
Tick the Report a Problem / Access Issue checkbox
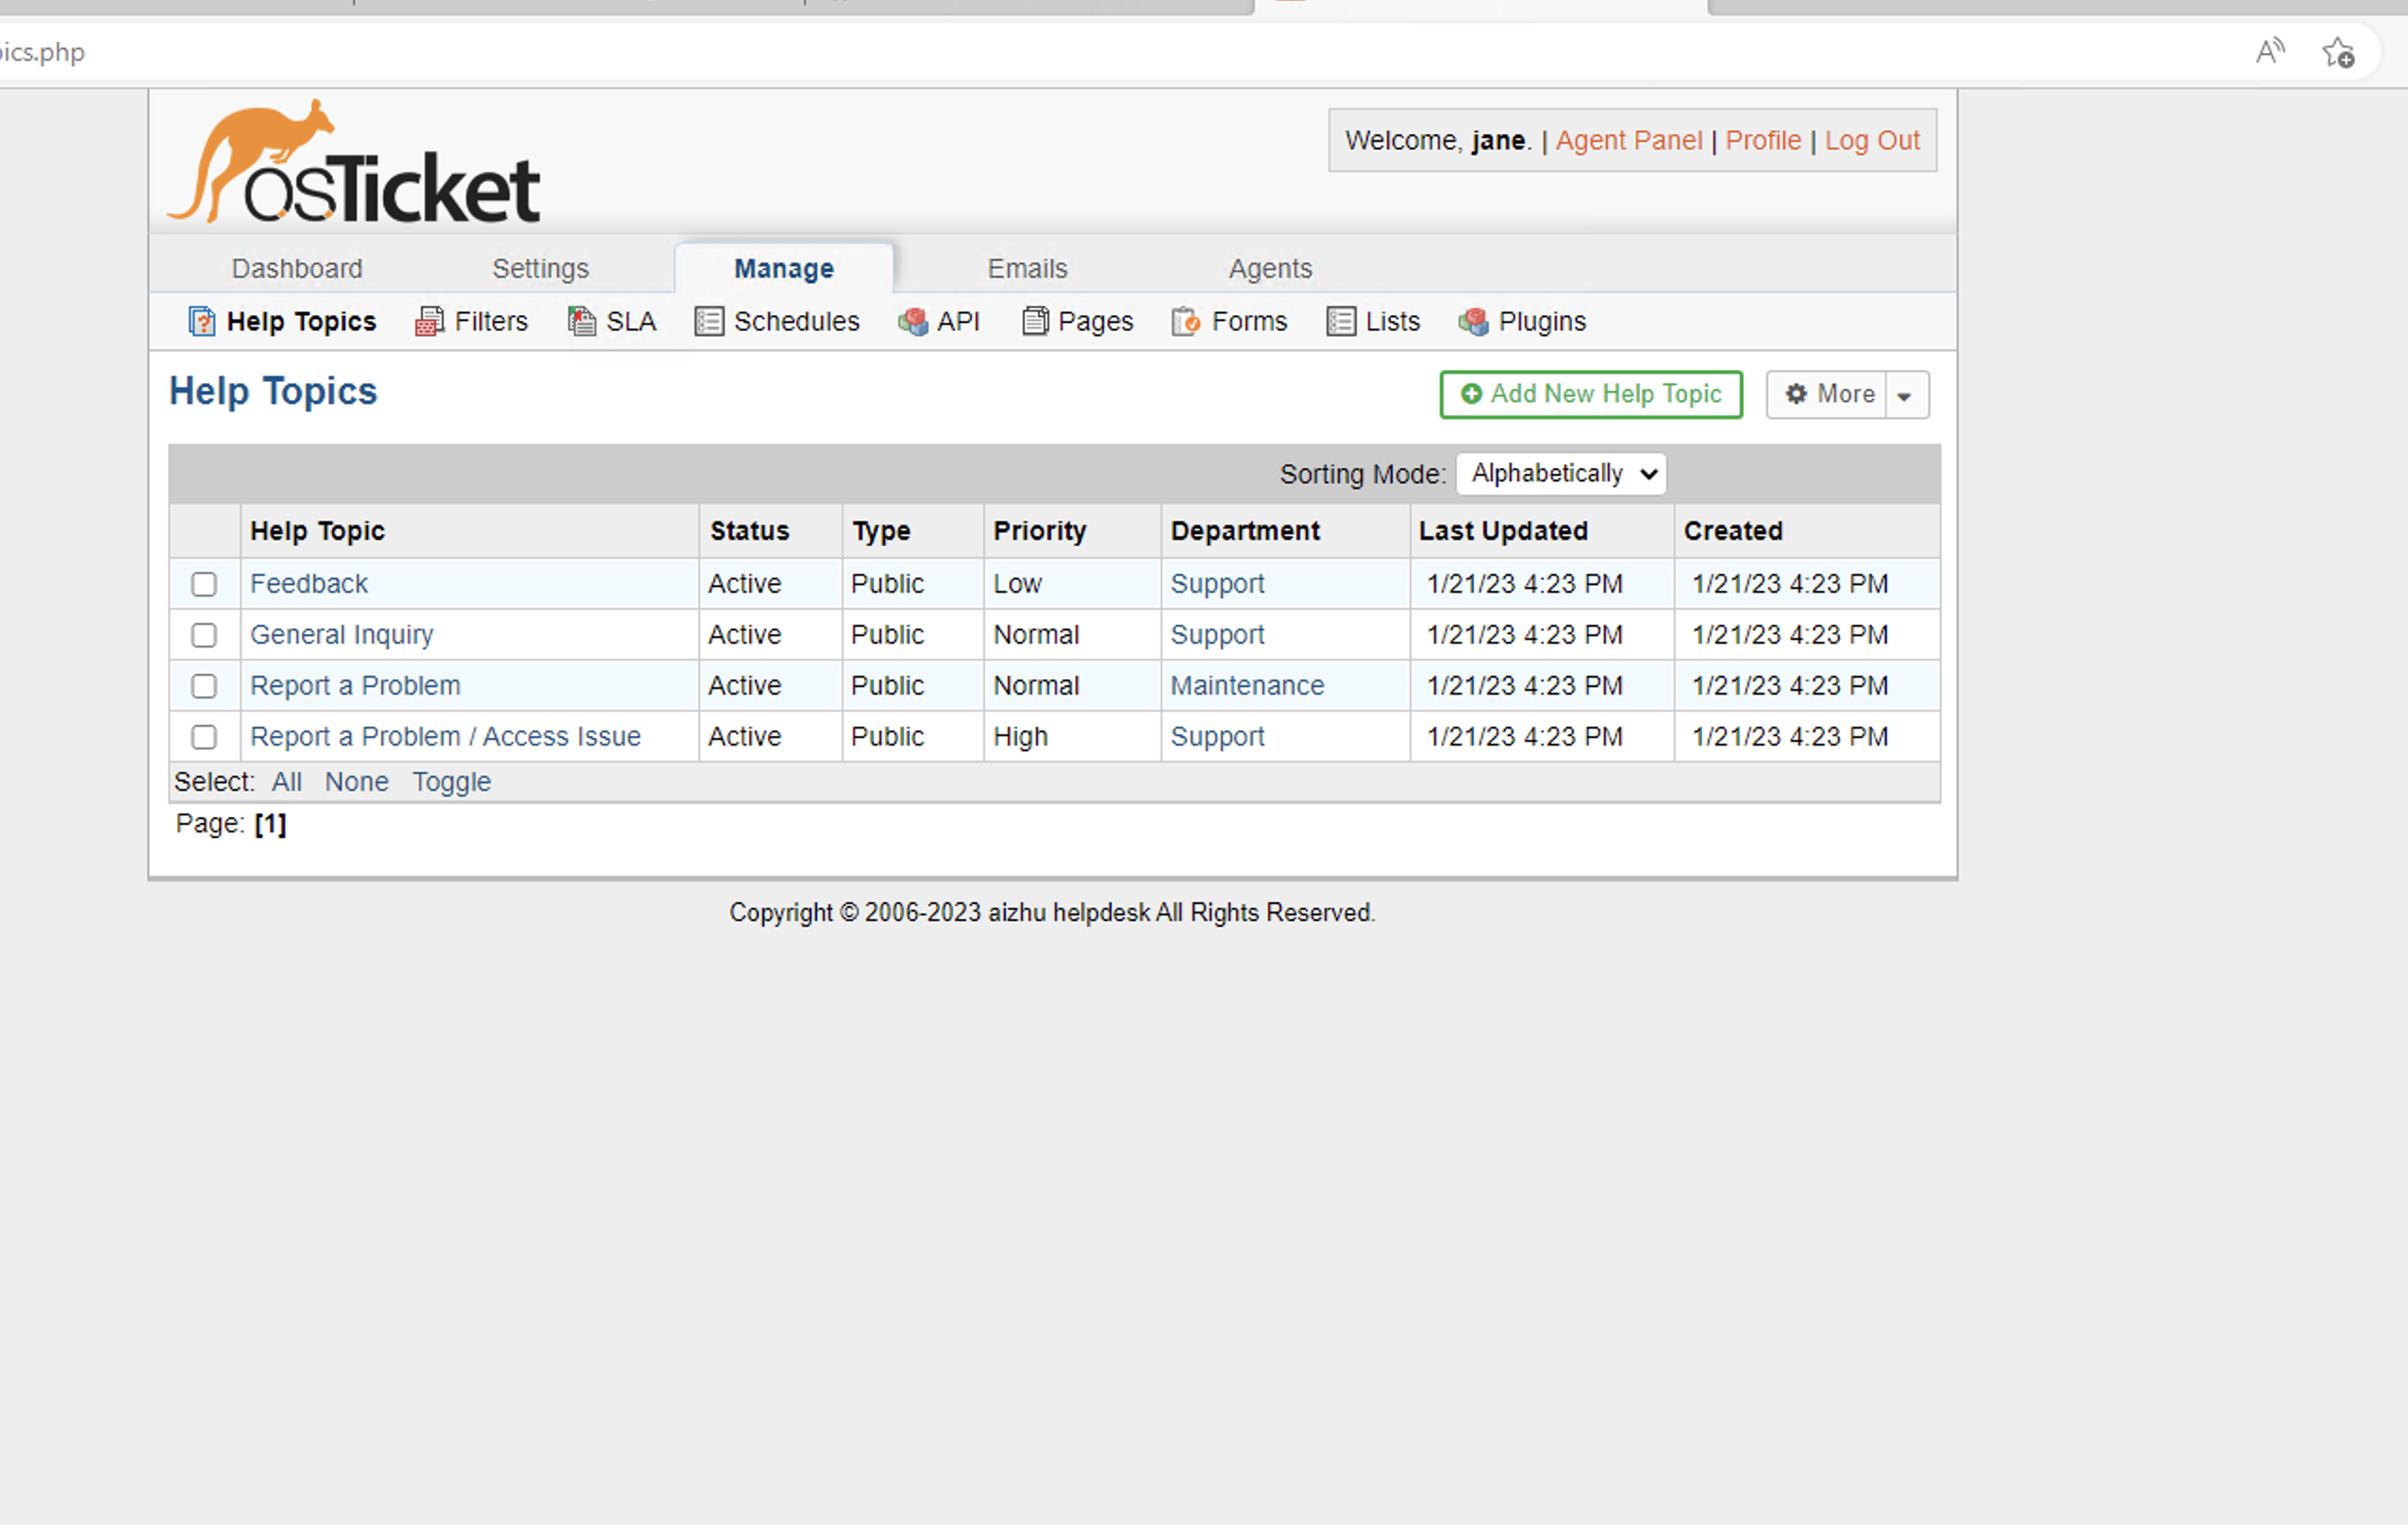(204, 737)
